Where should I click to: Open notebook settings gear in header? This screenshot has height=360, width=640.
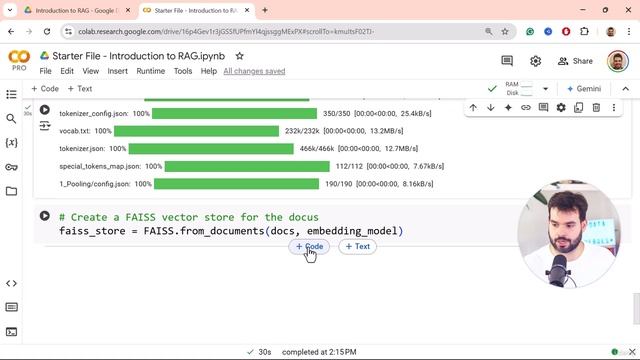tap(536, 61)
